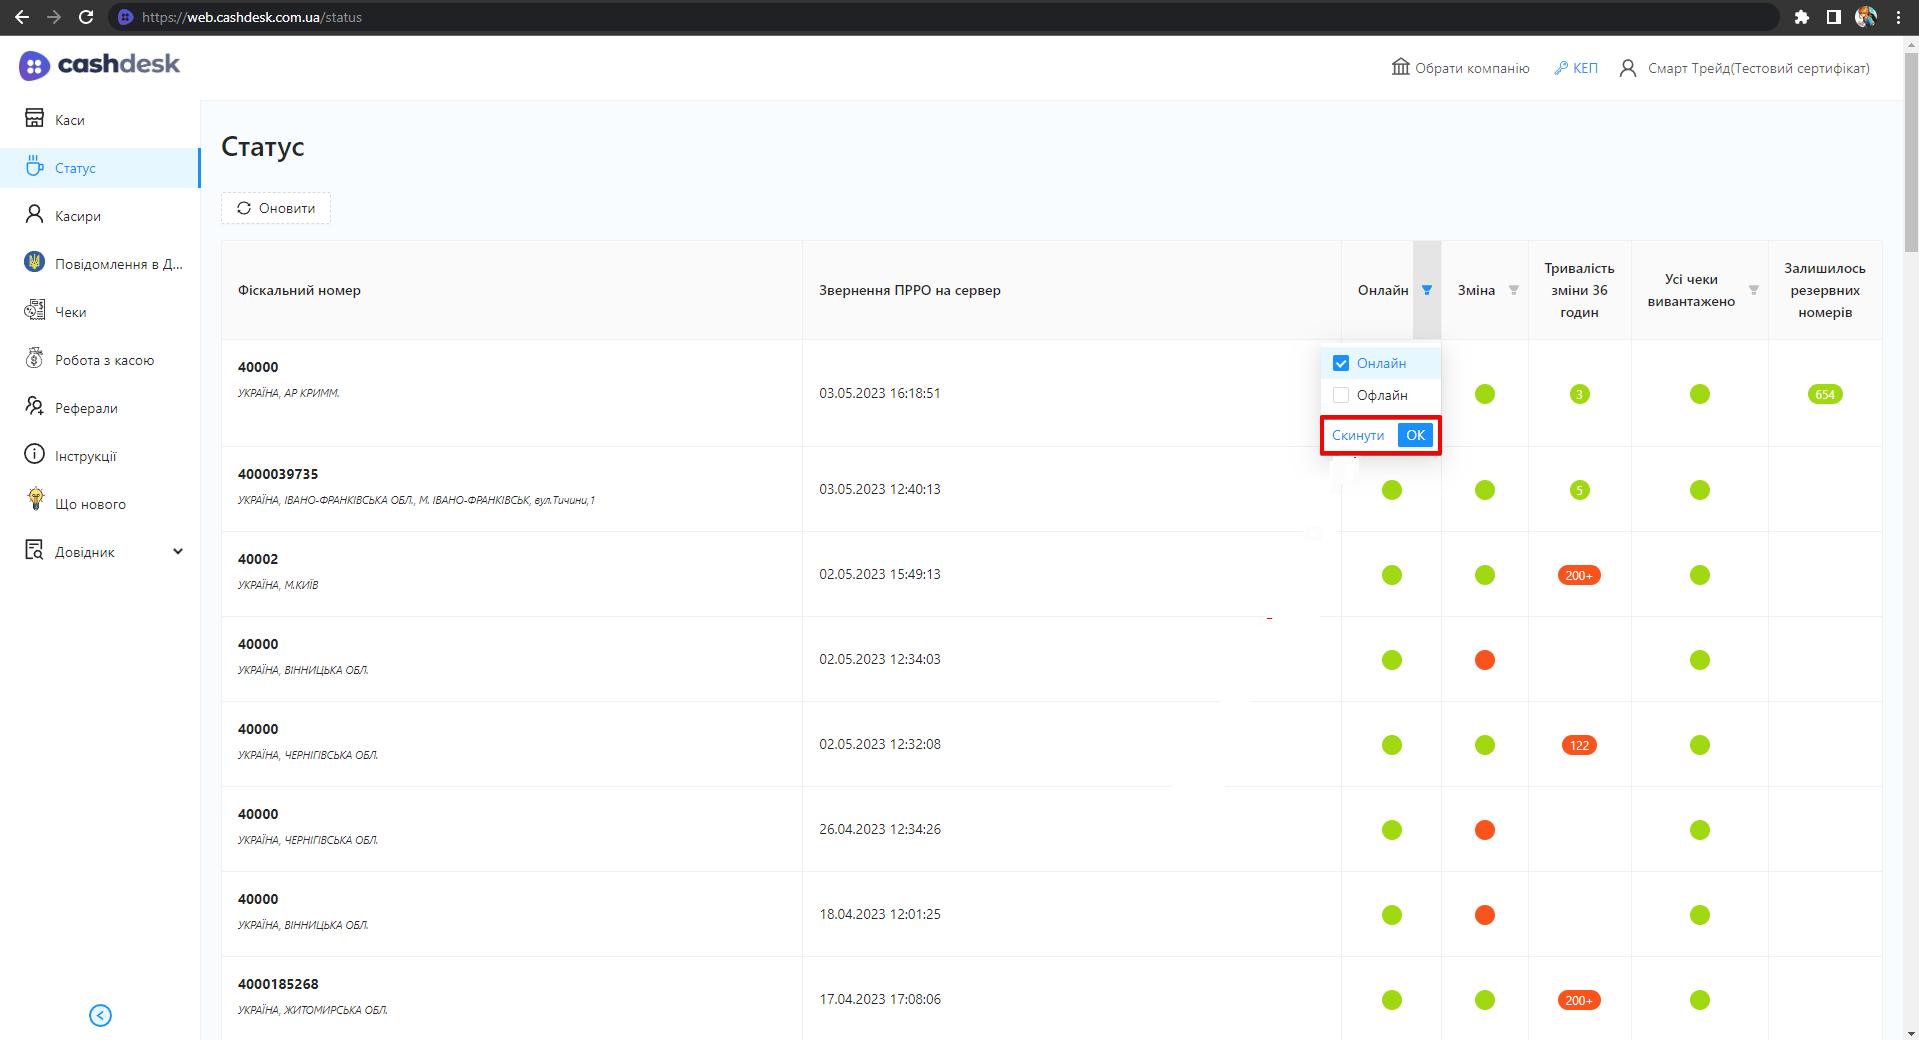Open the Зміна column filter
Screen dimensions: 1919x1040
coord(1513,290)
